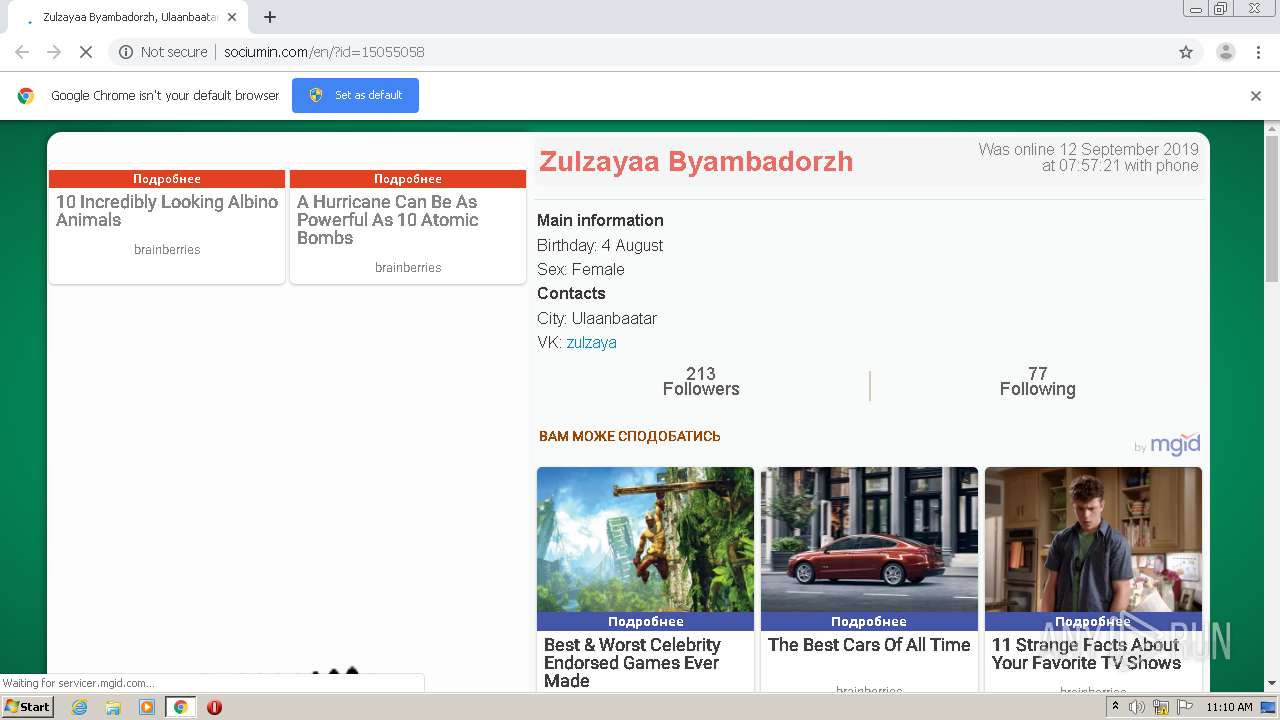This screenshot has width=1280, height=720.
Task: Open the network tray icon
Action: click(1160, 707)
